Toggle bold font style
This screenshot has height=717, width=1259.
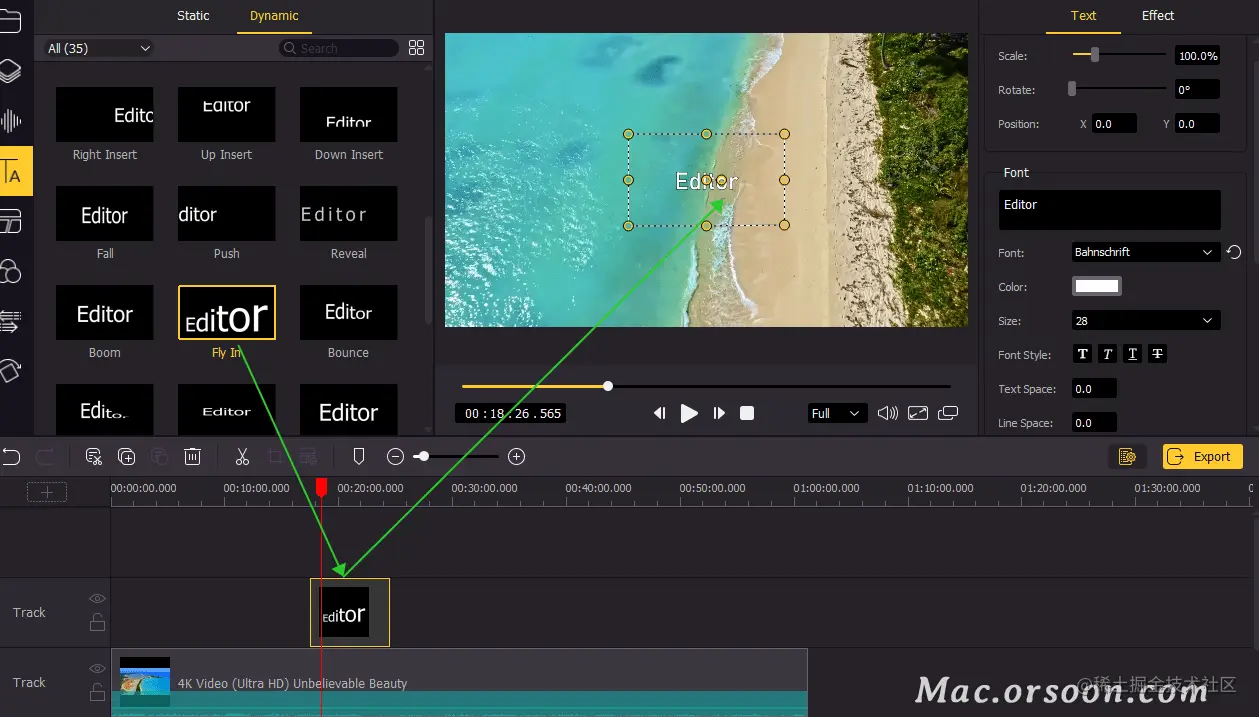coord(1082,354)
